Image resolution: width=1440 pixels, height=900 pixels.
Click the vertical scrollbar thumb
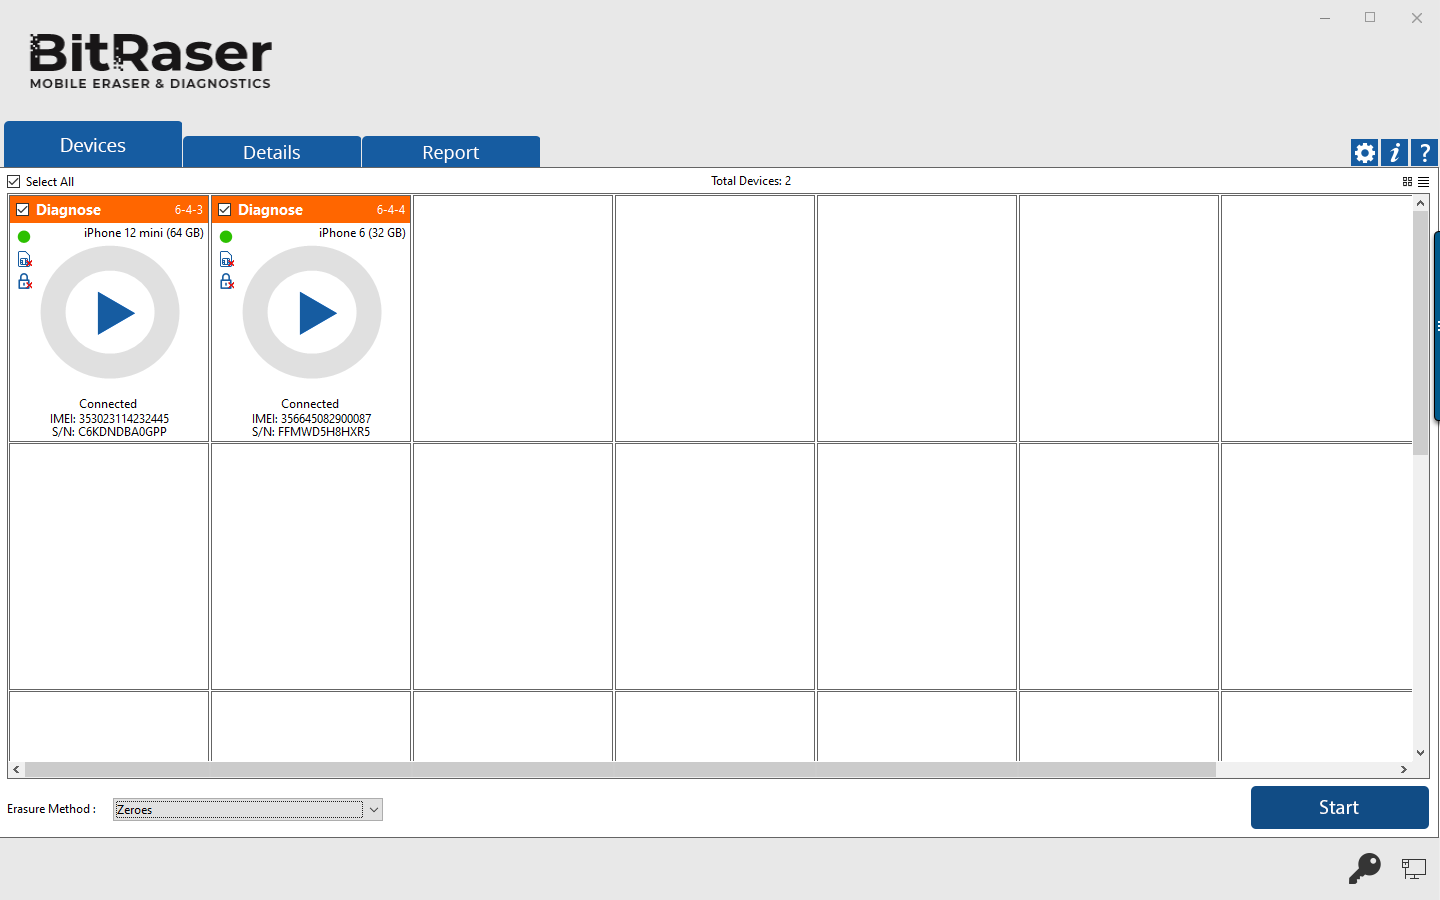(x=1420, y=333)
